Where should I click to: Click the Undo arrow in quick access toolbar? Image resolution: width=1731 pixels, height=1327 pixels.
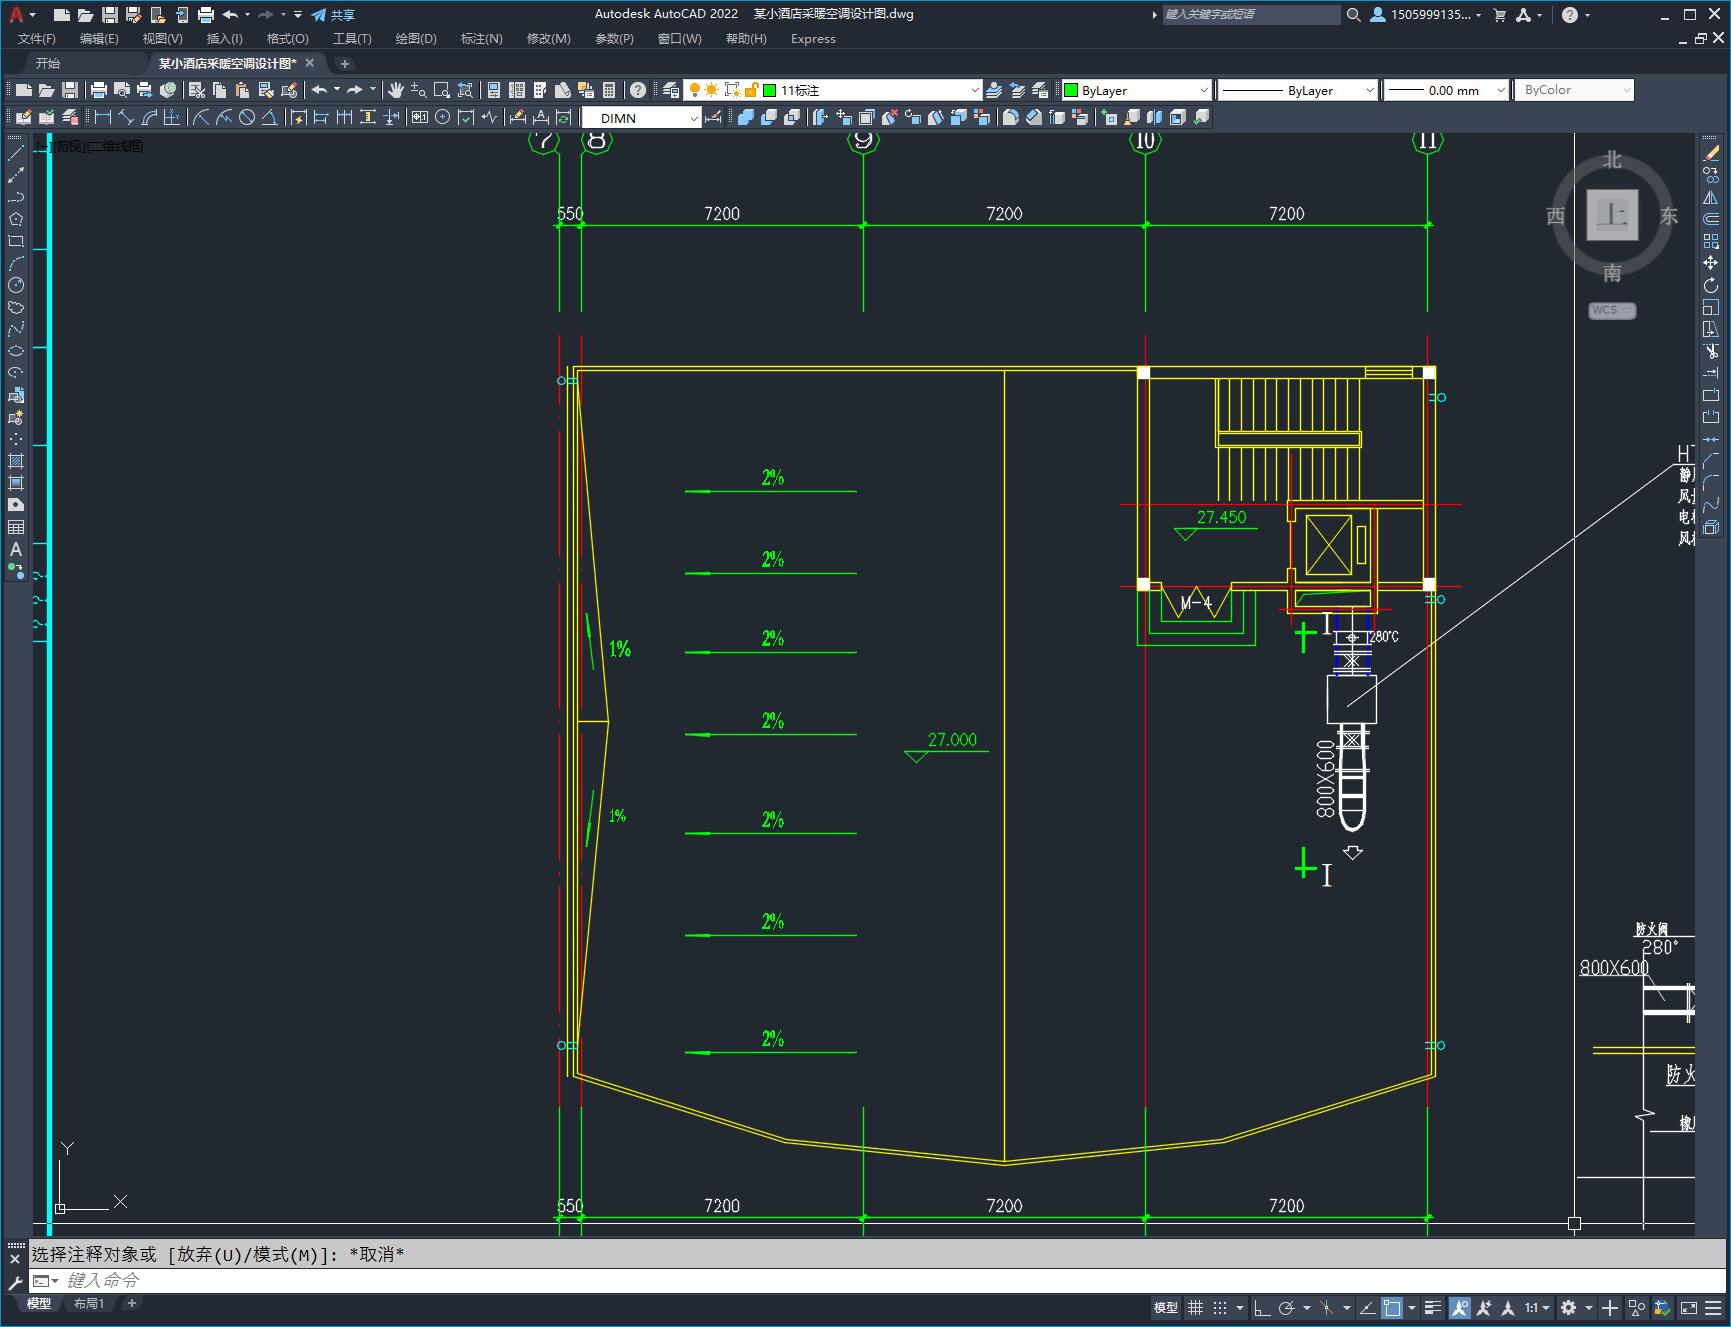231,15
